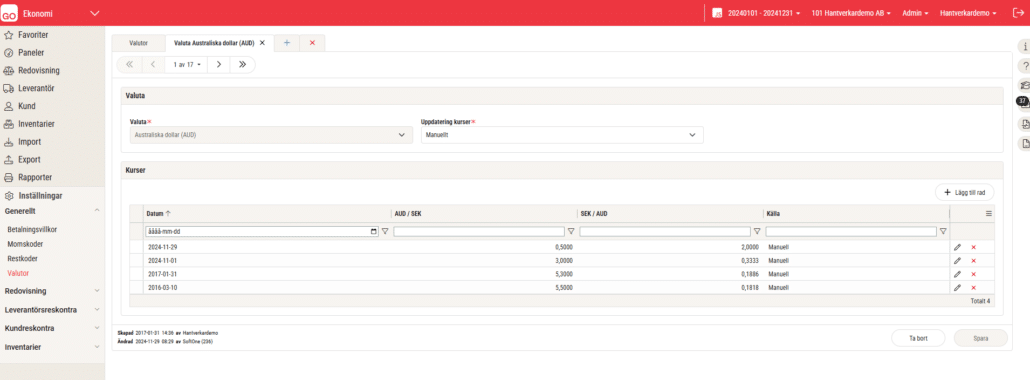
Task: Go to the first currency record
Action: [x=129, y=64]
